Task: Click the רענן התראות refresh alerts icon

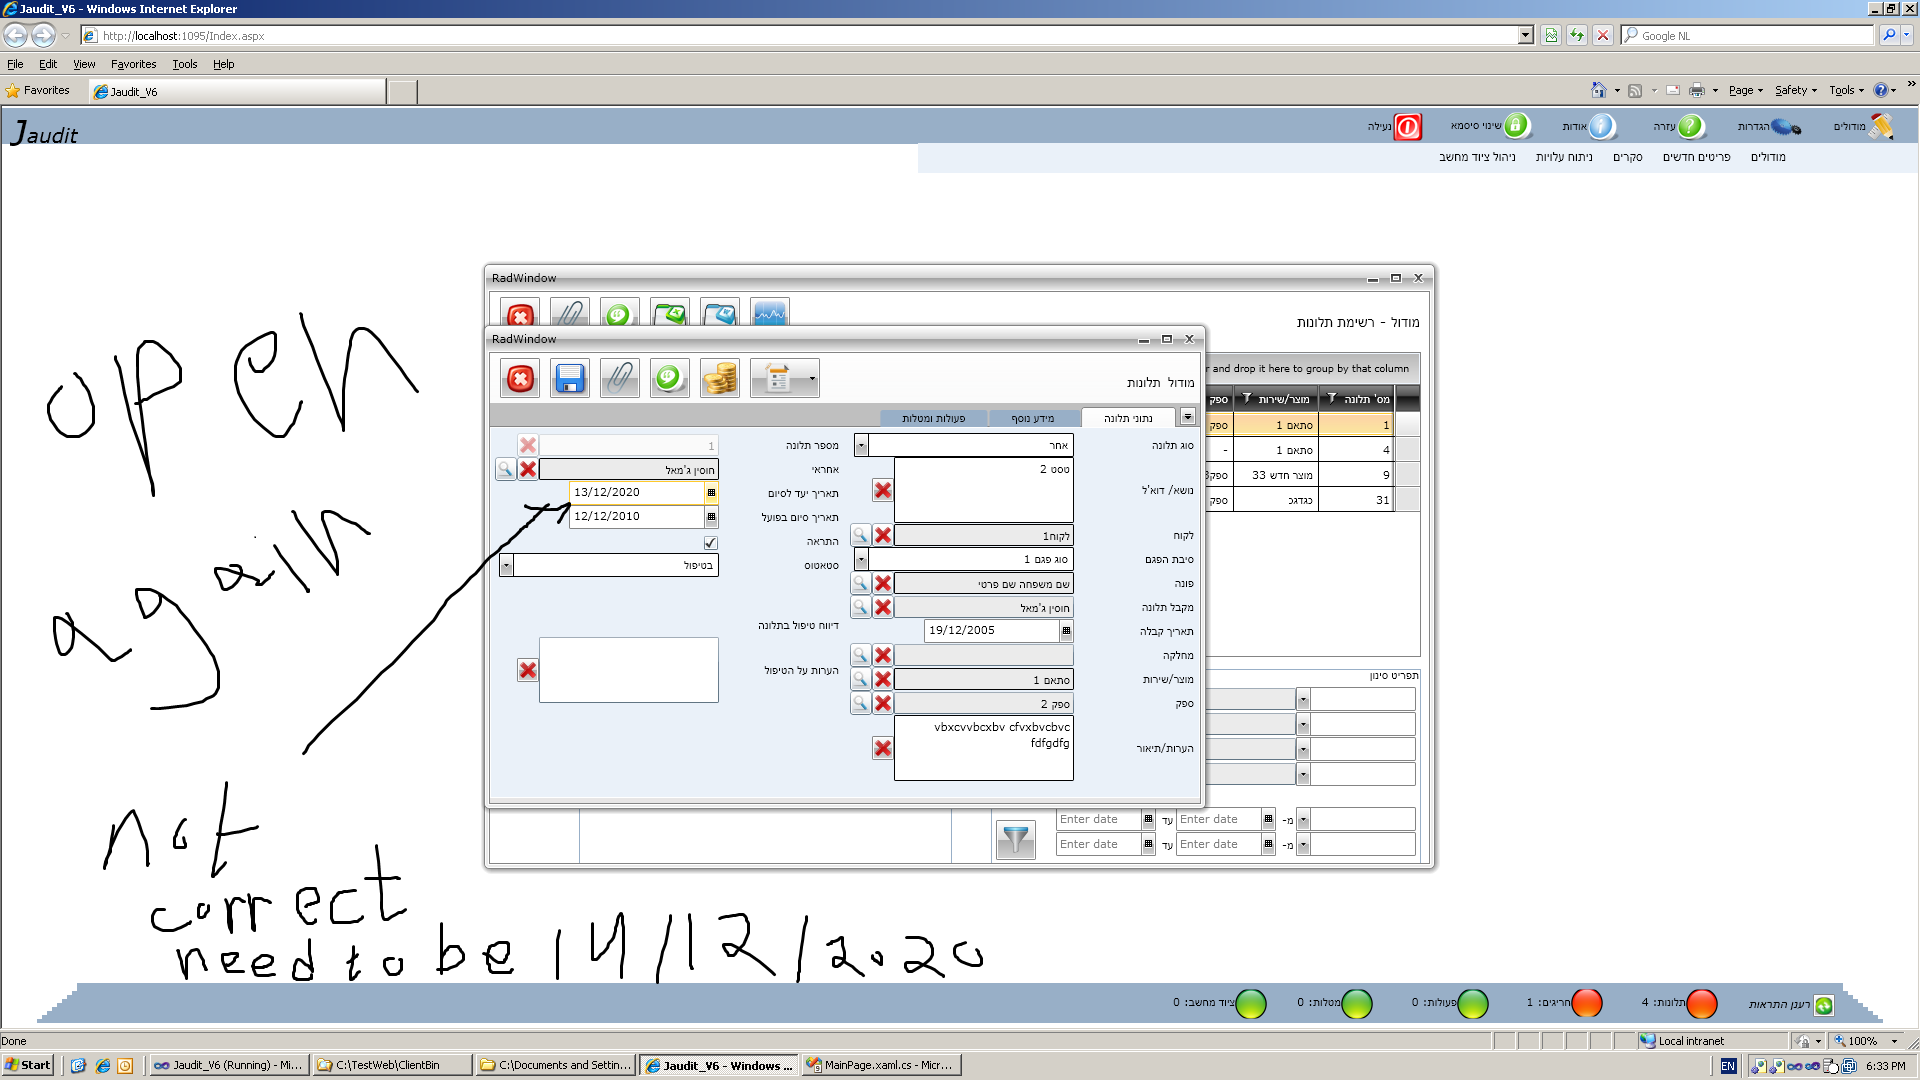Action: click(1824, 1005)
